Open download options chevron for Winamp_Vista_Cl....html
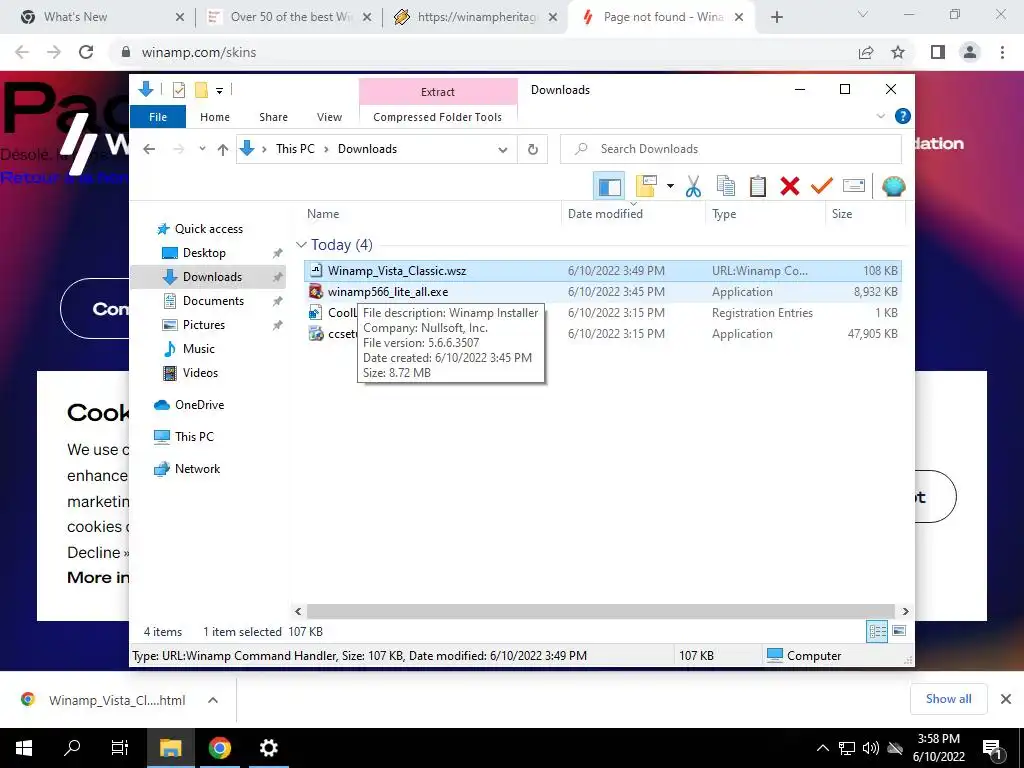Viewport: 1024px width, 768px height. tap(212, 700)
